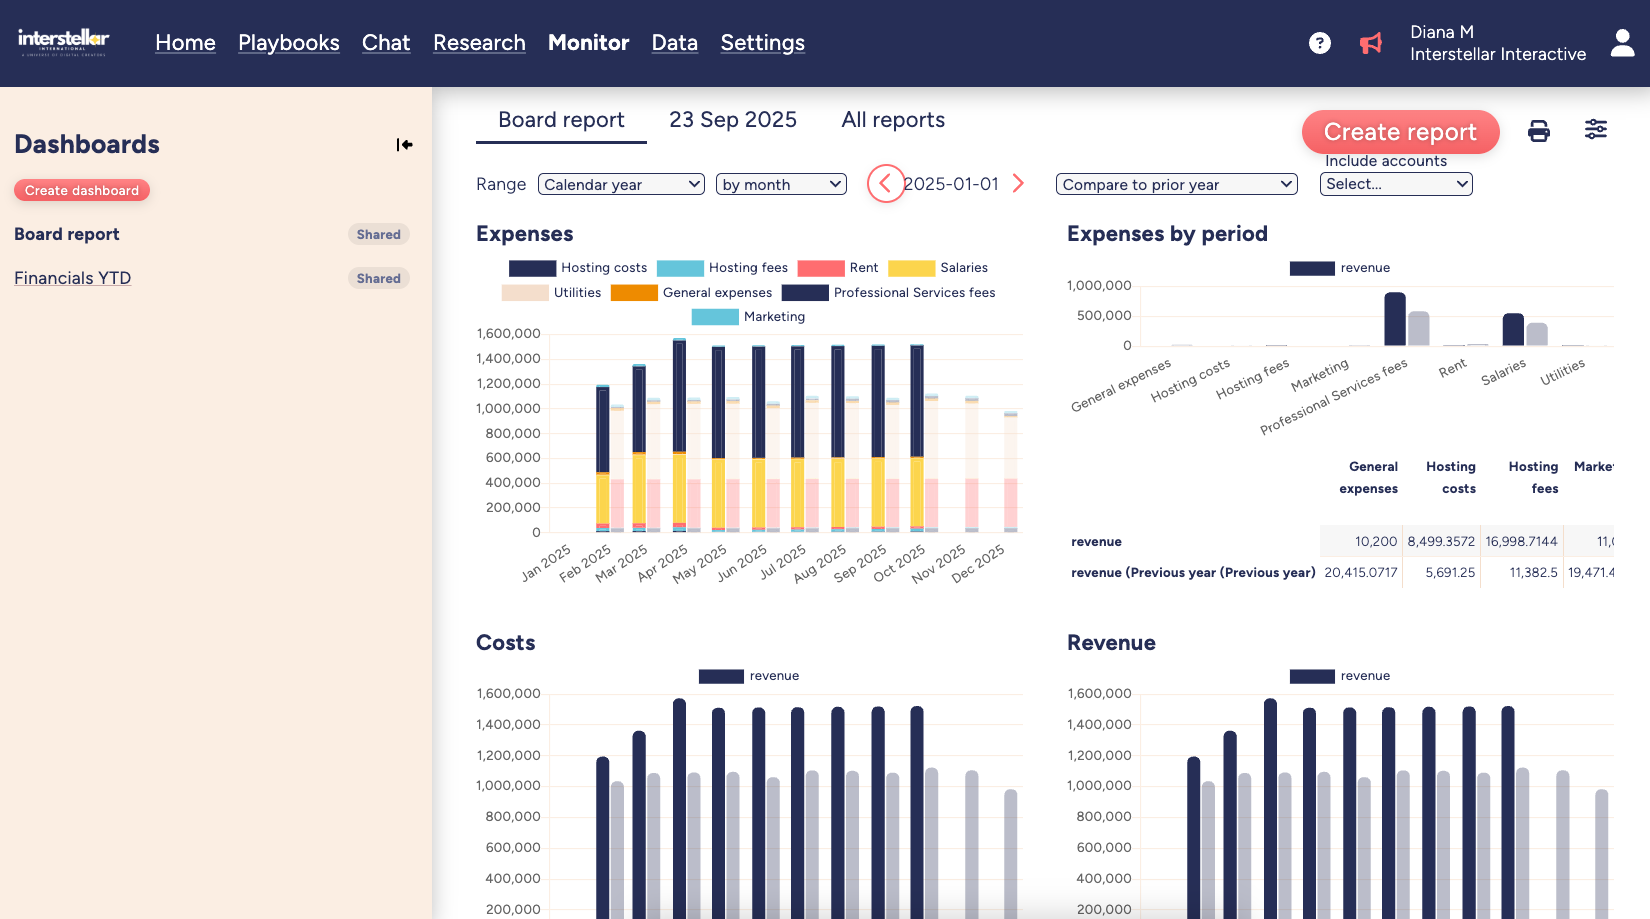Advance to next period with right chevron
The image size is (1650, 919).
[x=1018, y=184]
